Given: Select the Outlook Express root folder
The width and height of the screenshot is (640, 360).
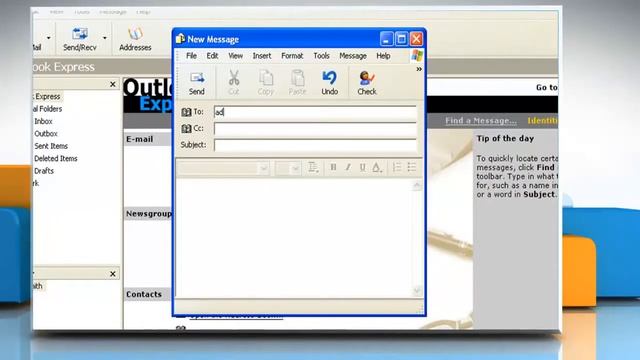Looking at the screenshot, I should click(47, 97).
